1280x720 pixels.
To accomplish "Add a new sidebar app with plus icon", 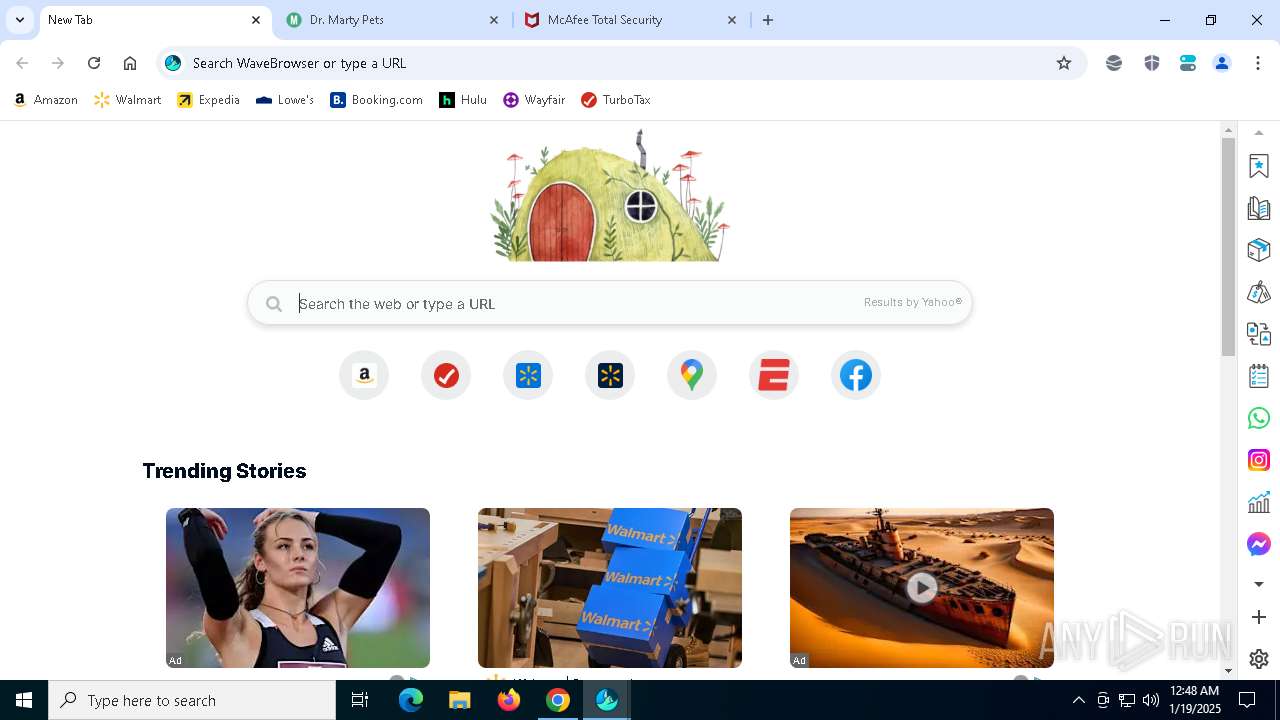I will coord(1259,617).
